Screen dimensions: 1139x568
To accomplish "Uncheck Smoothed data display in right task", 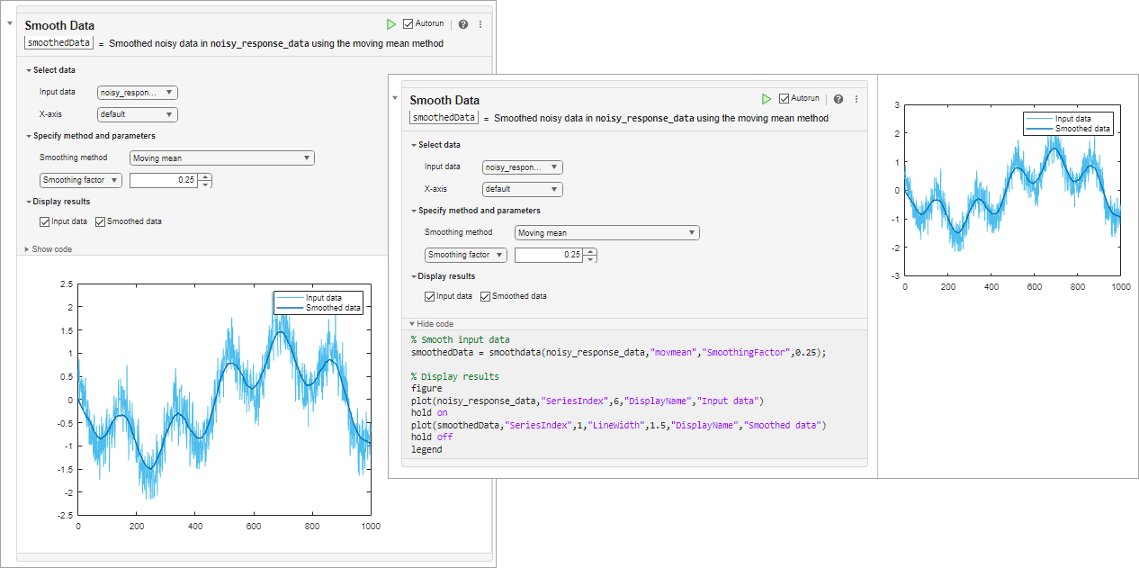I will tap(485, 296).
